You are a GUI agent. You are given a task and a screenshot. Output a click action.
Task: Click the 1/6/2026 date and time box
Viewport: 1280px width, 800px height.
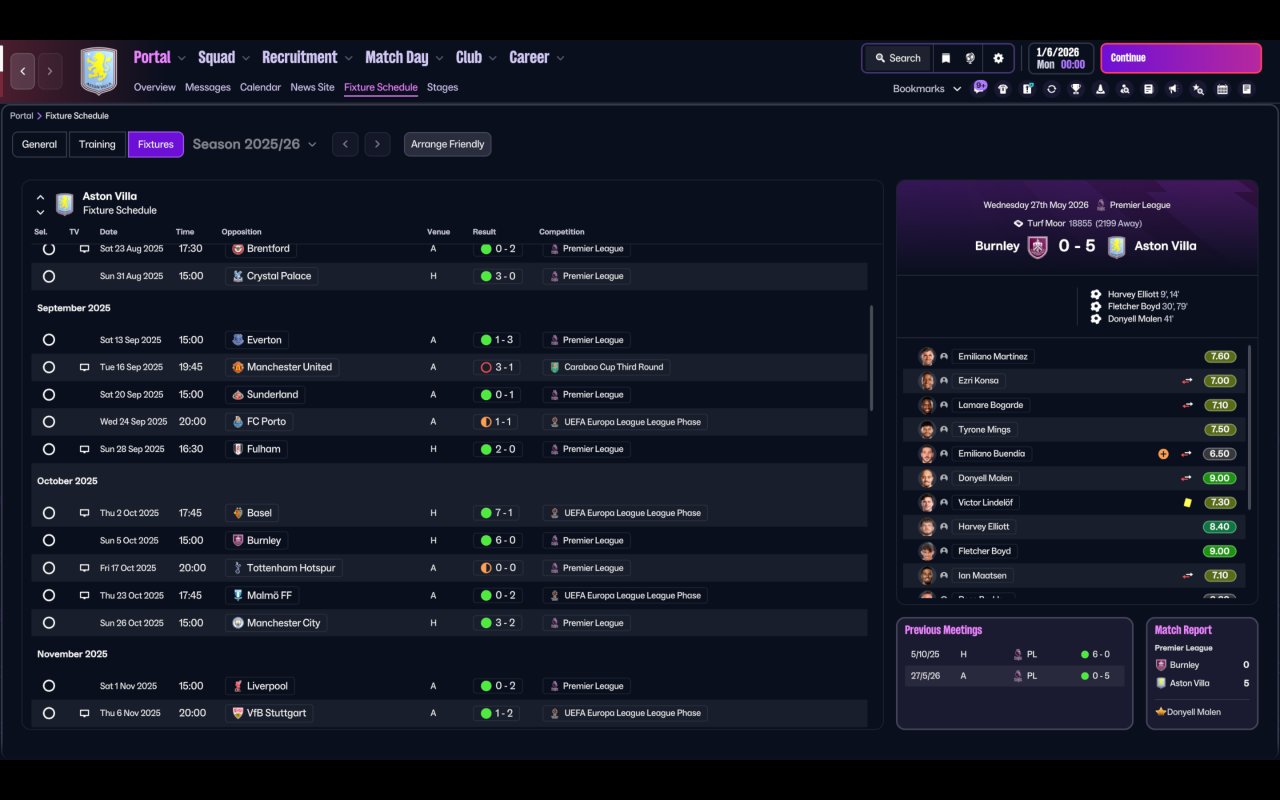(x=1060, y=58)
